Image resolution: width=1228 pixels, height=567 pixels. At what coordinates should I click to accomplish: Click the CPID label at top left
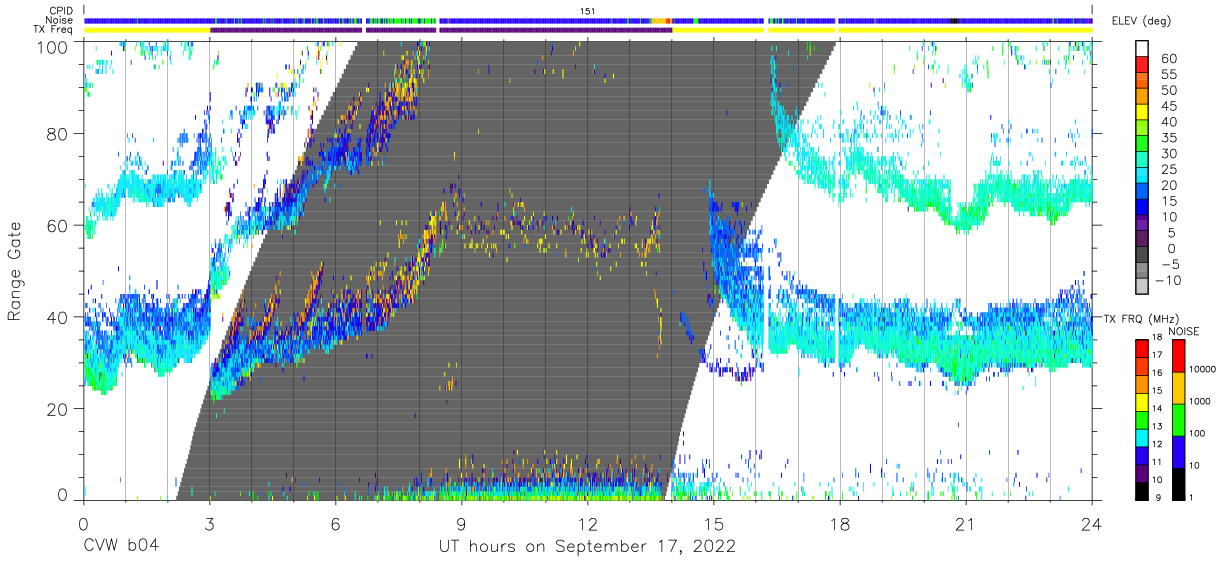pos(61,11)
